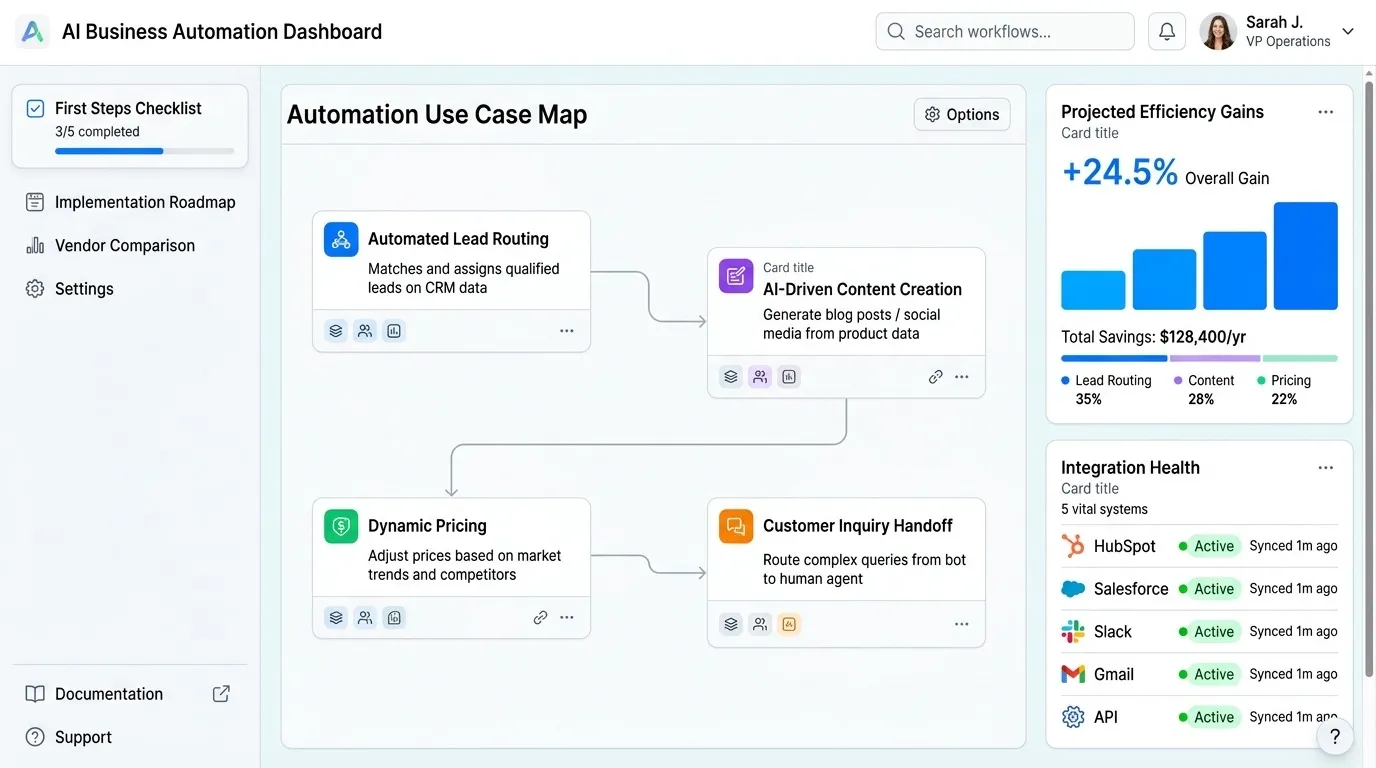The image size is (1376, 768).
Task: Open the help question mark button
Action: [1335, 737]
